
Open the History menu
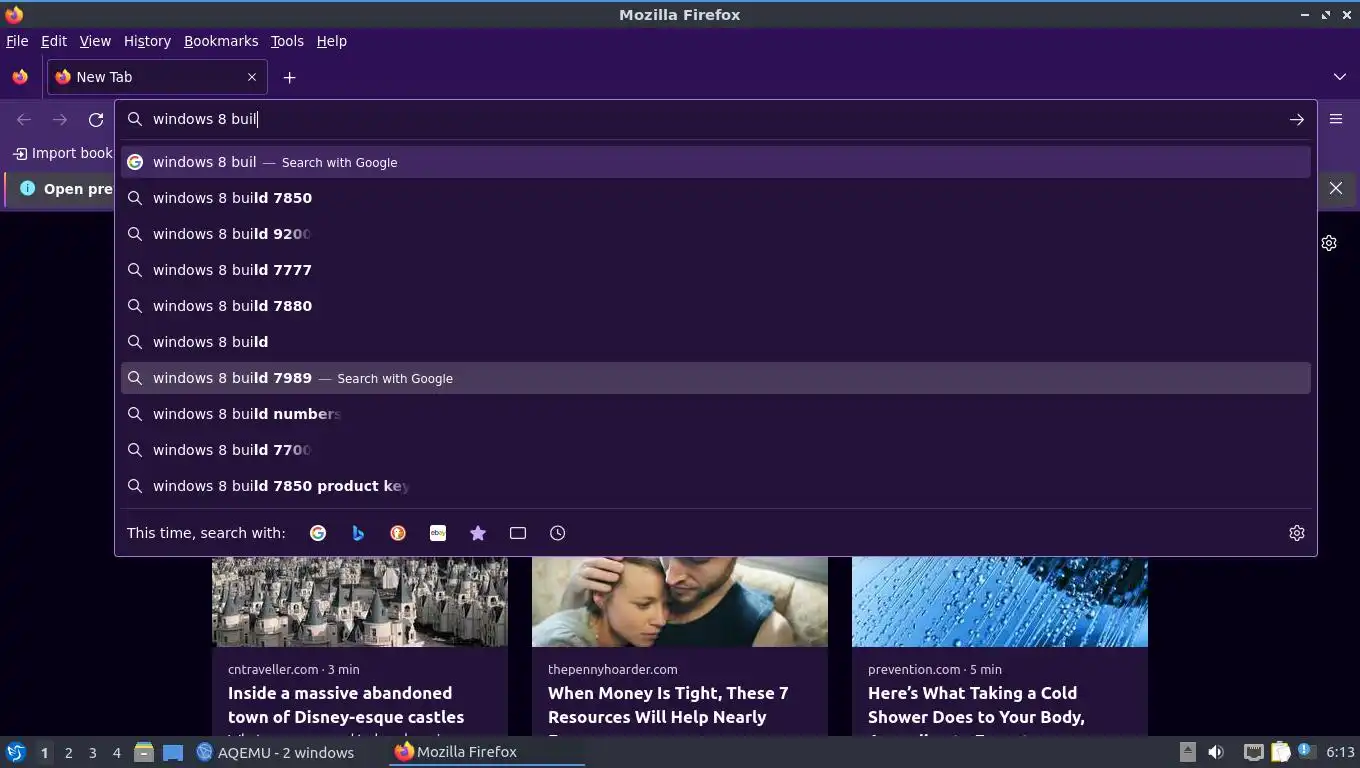pos(147,41)
